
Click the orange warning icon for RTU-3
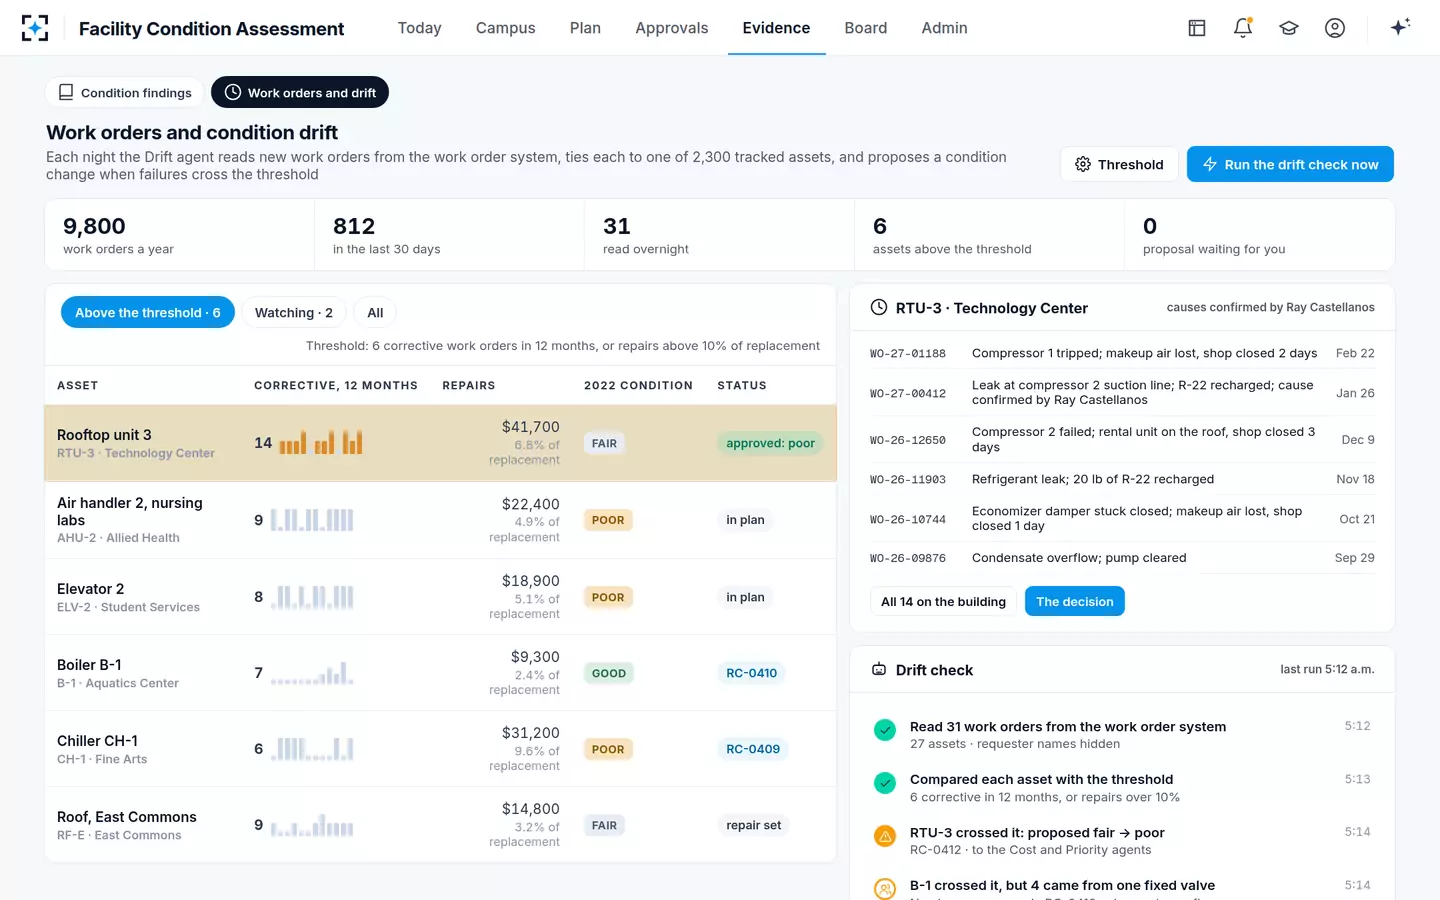tap(885, 836)
